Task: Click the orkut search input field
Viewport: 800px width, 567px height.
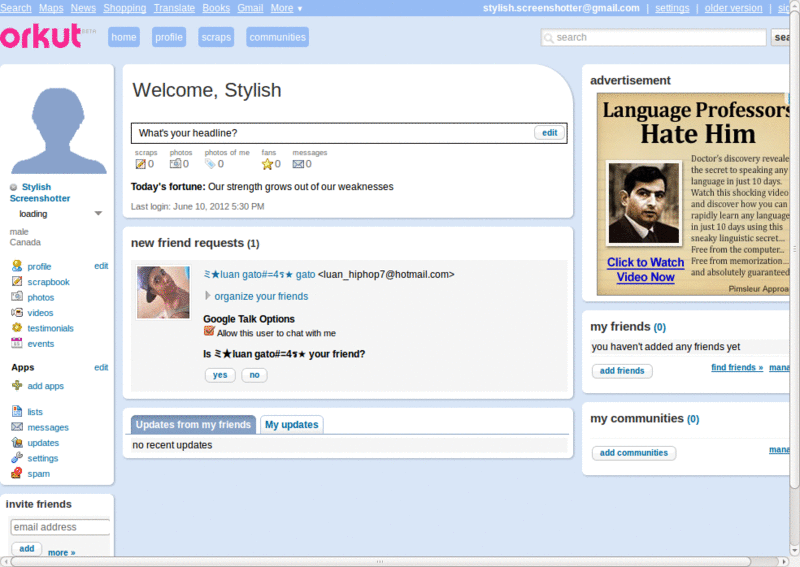Action: click(654, 37)
